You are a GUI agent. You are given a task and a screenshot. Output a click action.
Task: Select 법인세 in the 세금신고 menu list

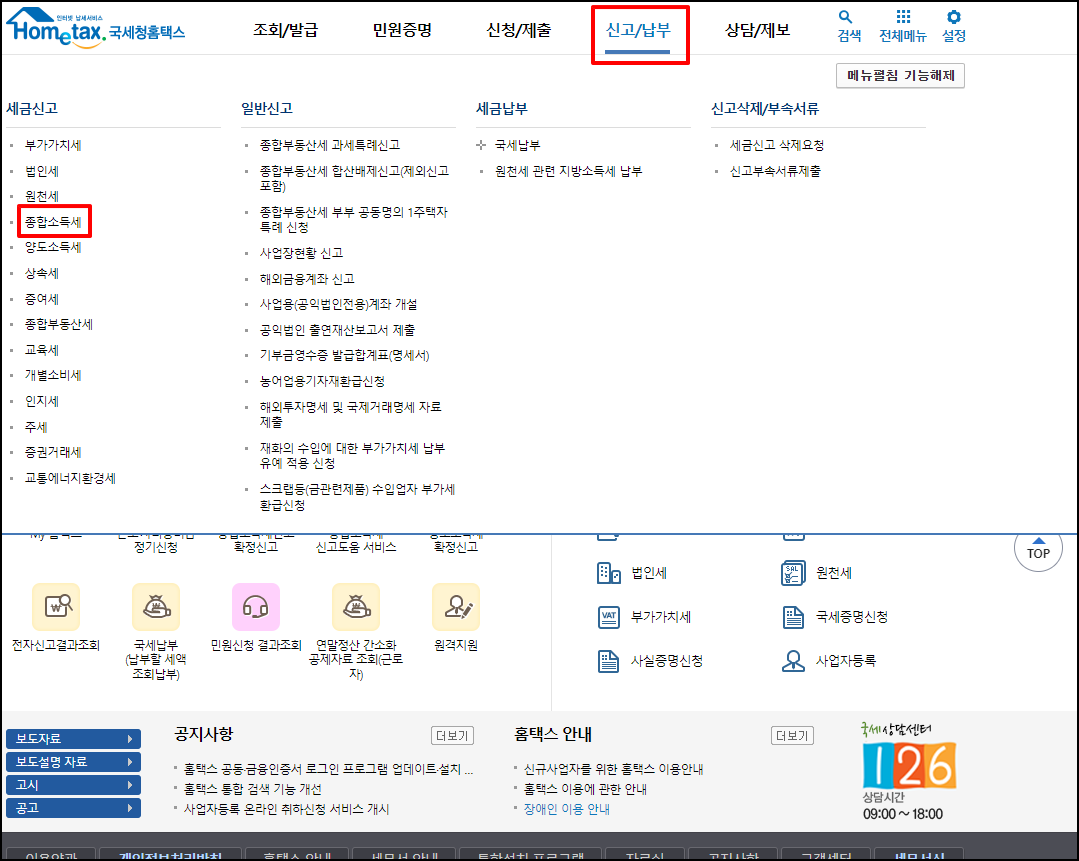coord(42,171)
